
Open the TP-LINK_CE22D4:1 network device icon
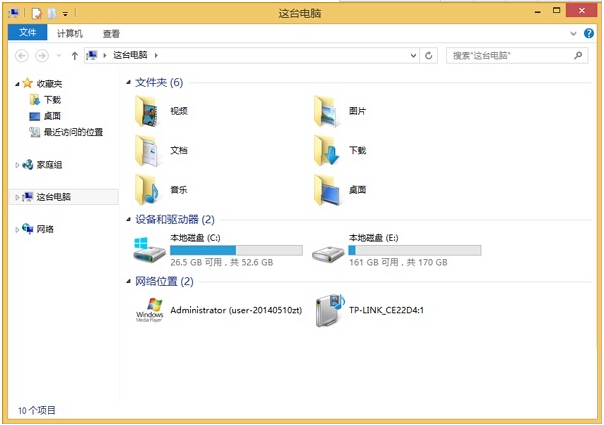[330, 310]
